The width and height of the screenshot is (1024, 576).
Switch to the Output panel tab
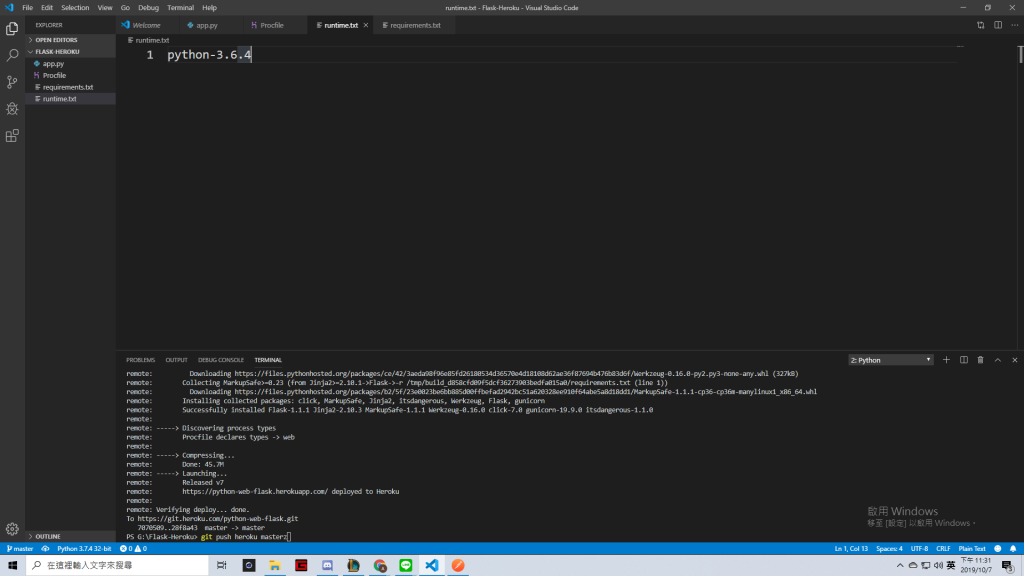click(x=176, y=360)
